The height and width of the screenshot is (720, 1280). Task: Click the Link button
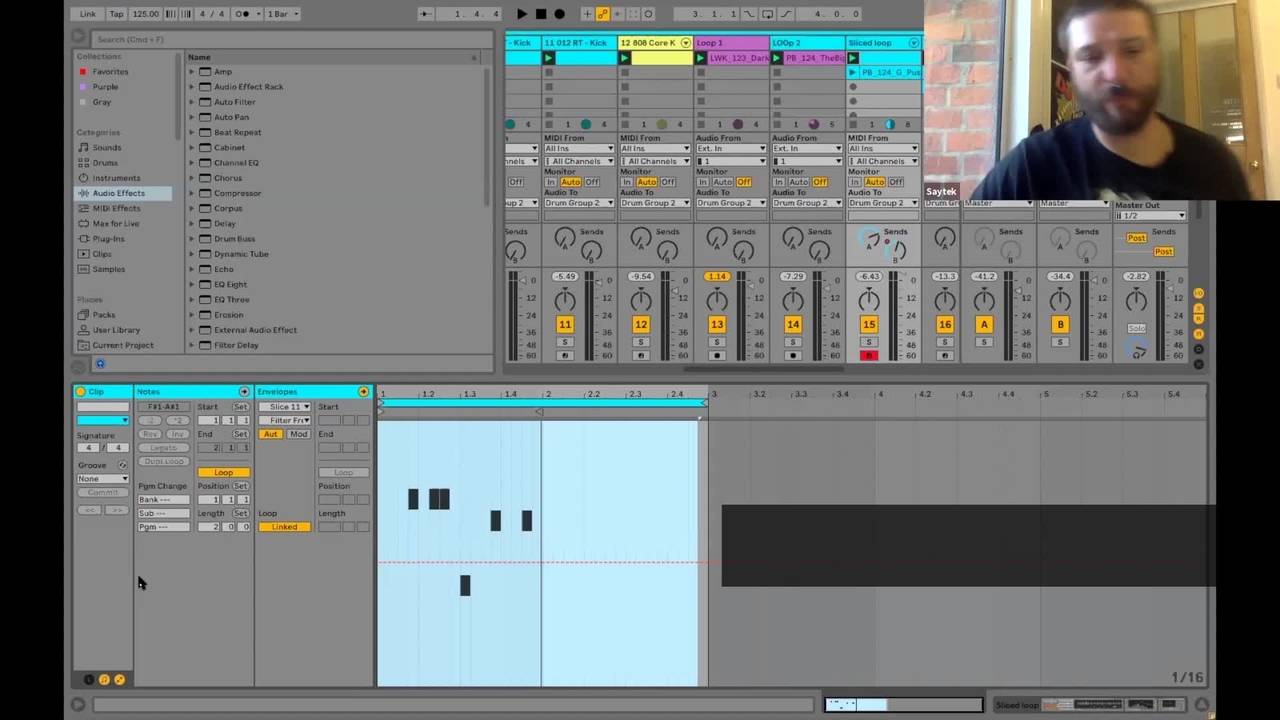pyautogui.click(x=88, y=14)
